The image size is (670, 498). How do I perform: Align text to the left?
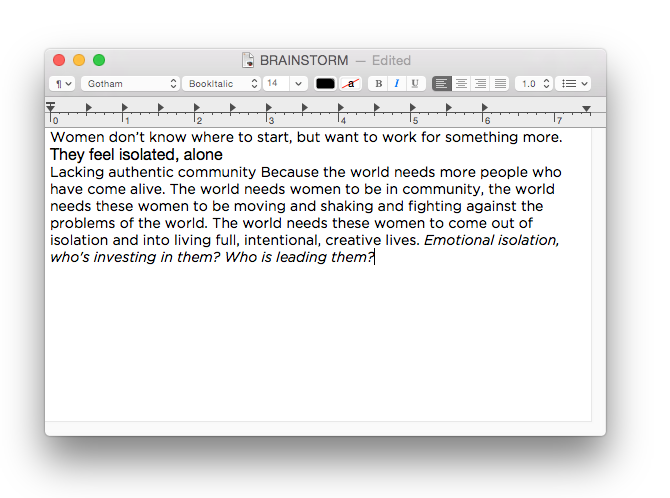tap(441, 84)
